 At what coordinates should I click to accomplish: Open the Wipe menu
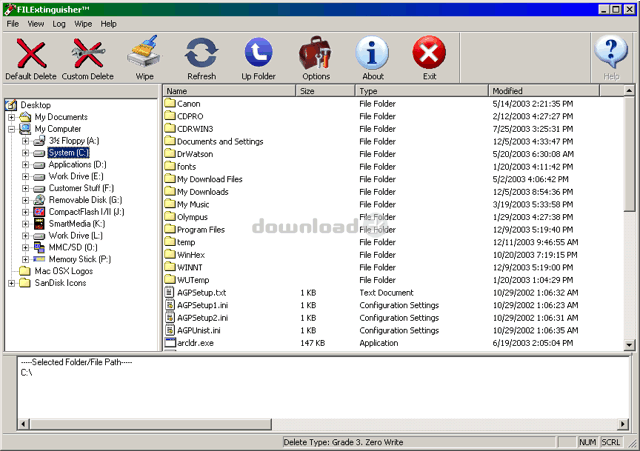pyautogui.click(x=83, y=24)
